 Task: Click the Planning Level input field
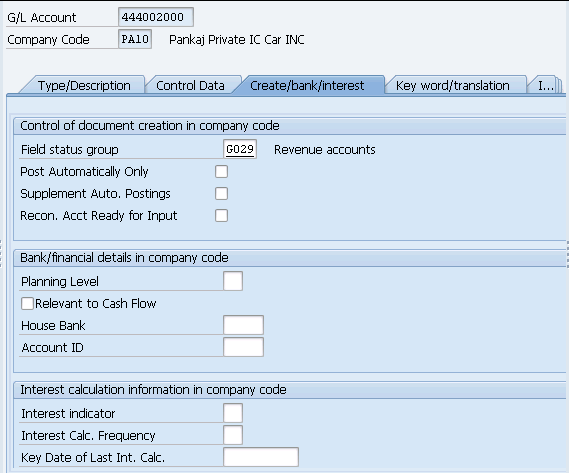click(233, 281)
